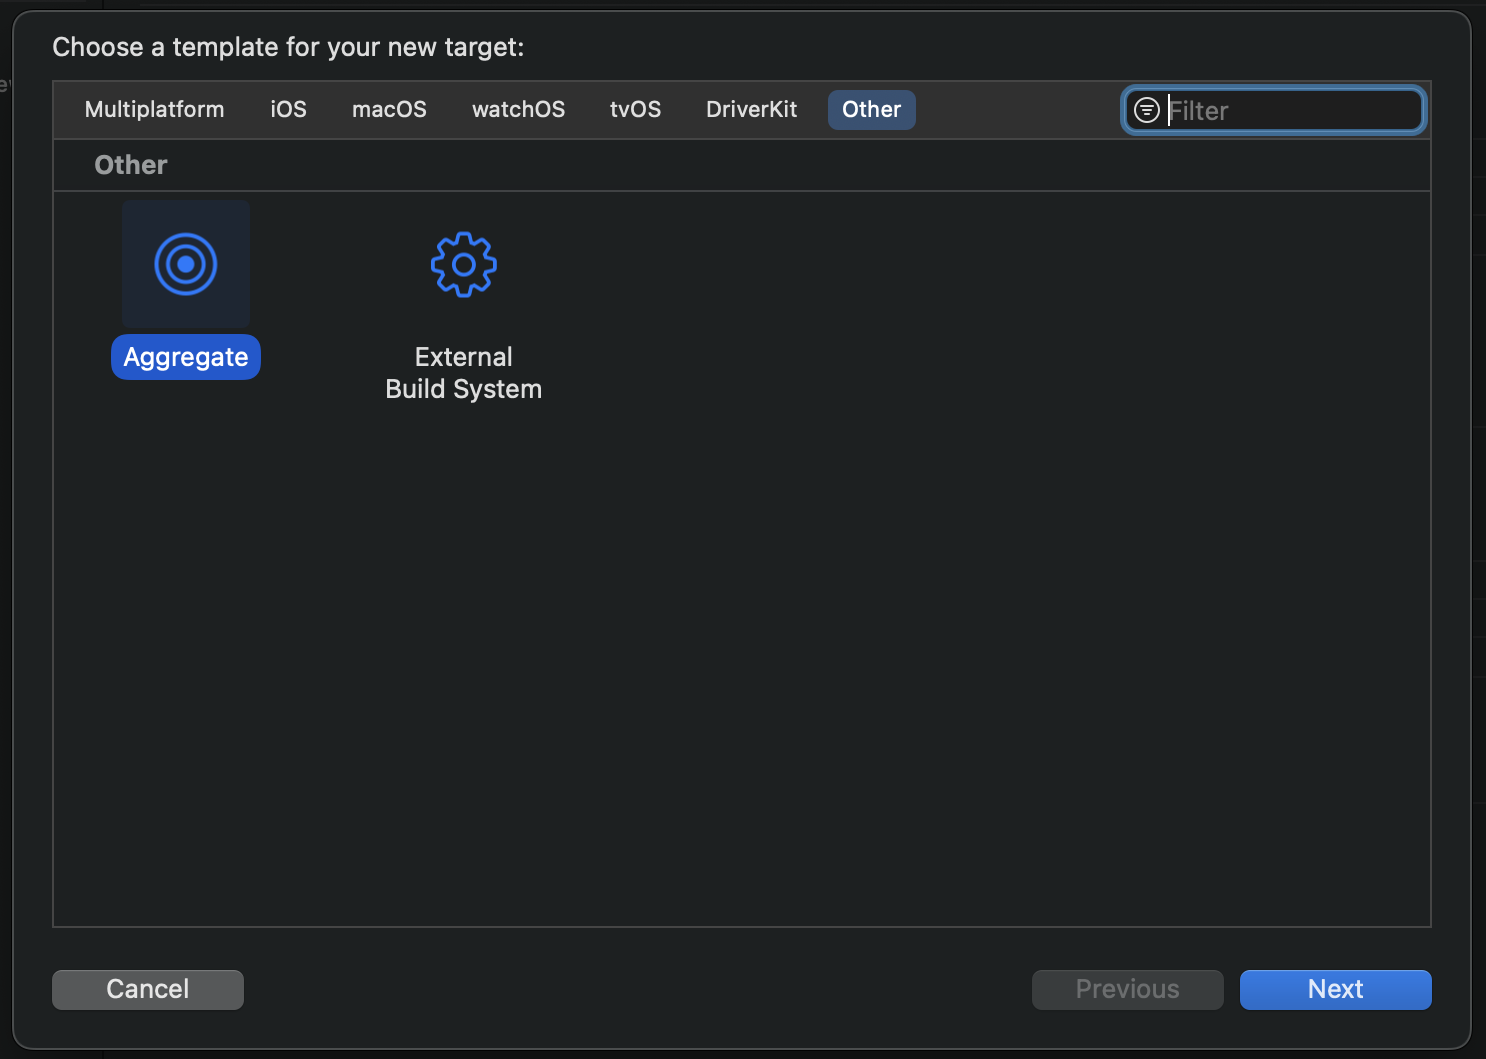Viewport: 1486px width, 1059px height.
Task: Switch to the tvOS tab
Action: point(635,109)
